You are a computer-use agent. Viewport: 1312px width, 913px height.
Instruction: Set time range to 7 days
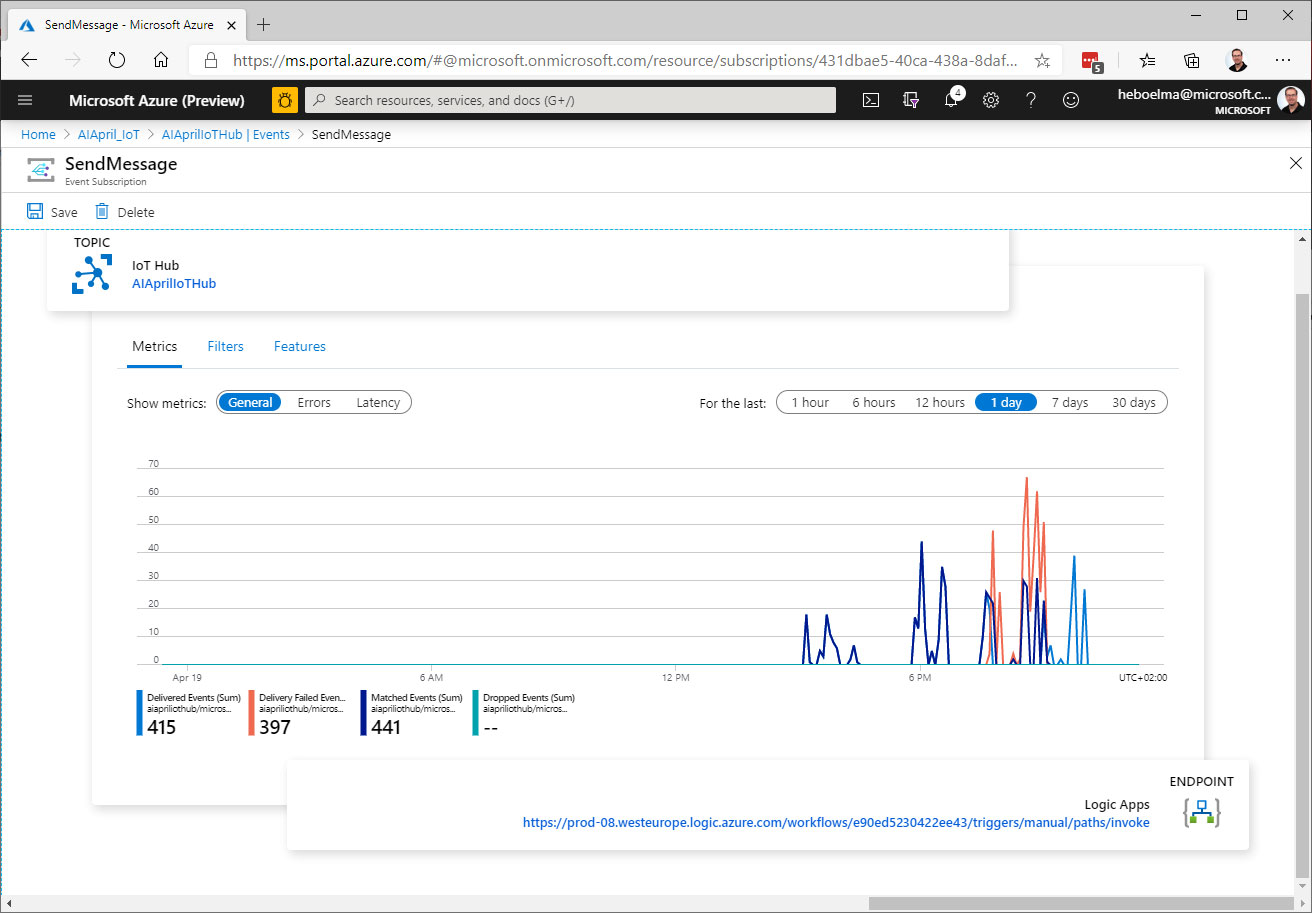(x=1070, y=402)
